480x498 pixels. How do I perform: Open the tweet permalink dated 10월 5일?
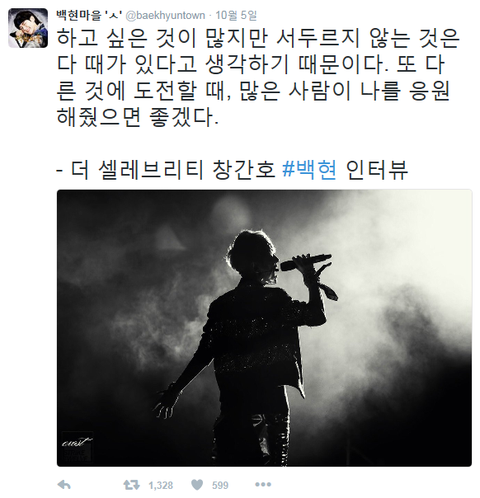(236, 15)
